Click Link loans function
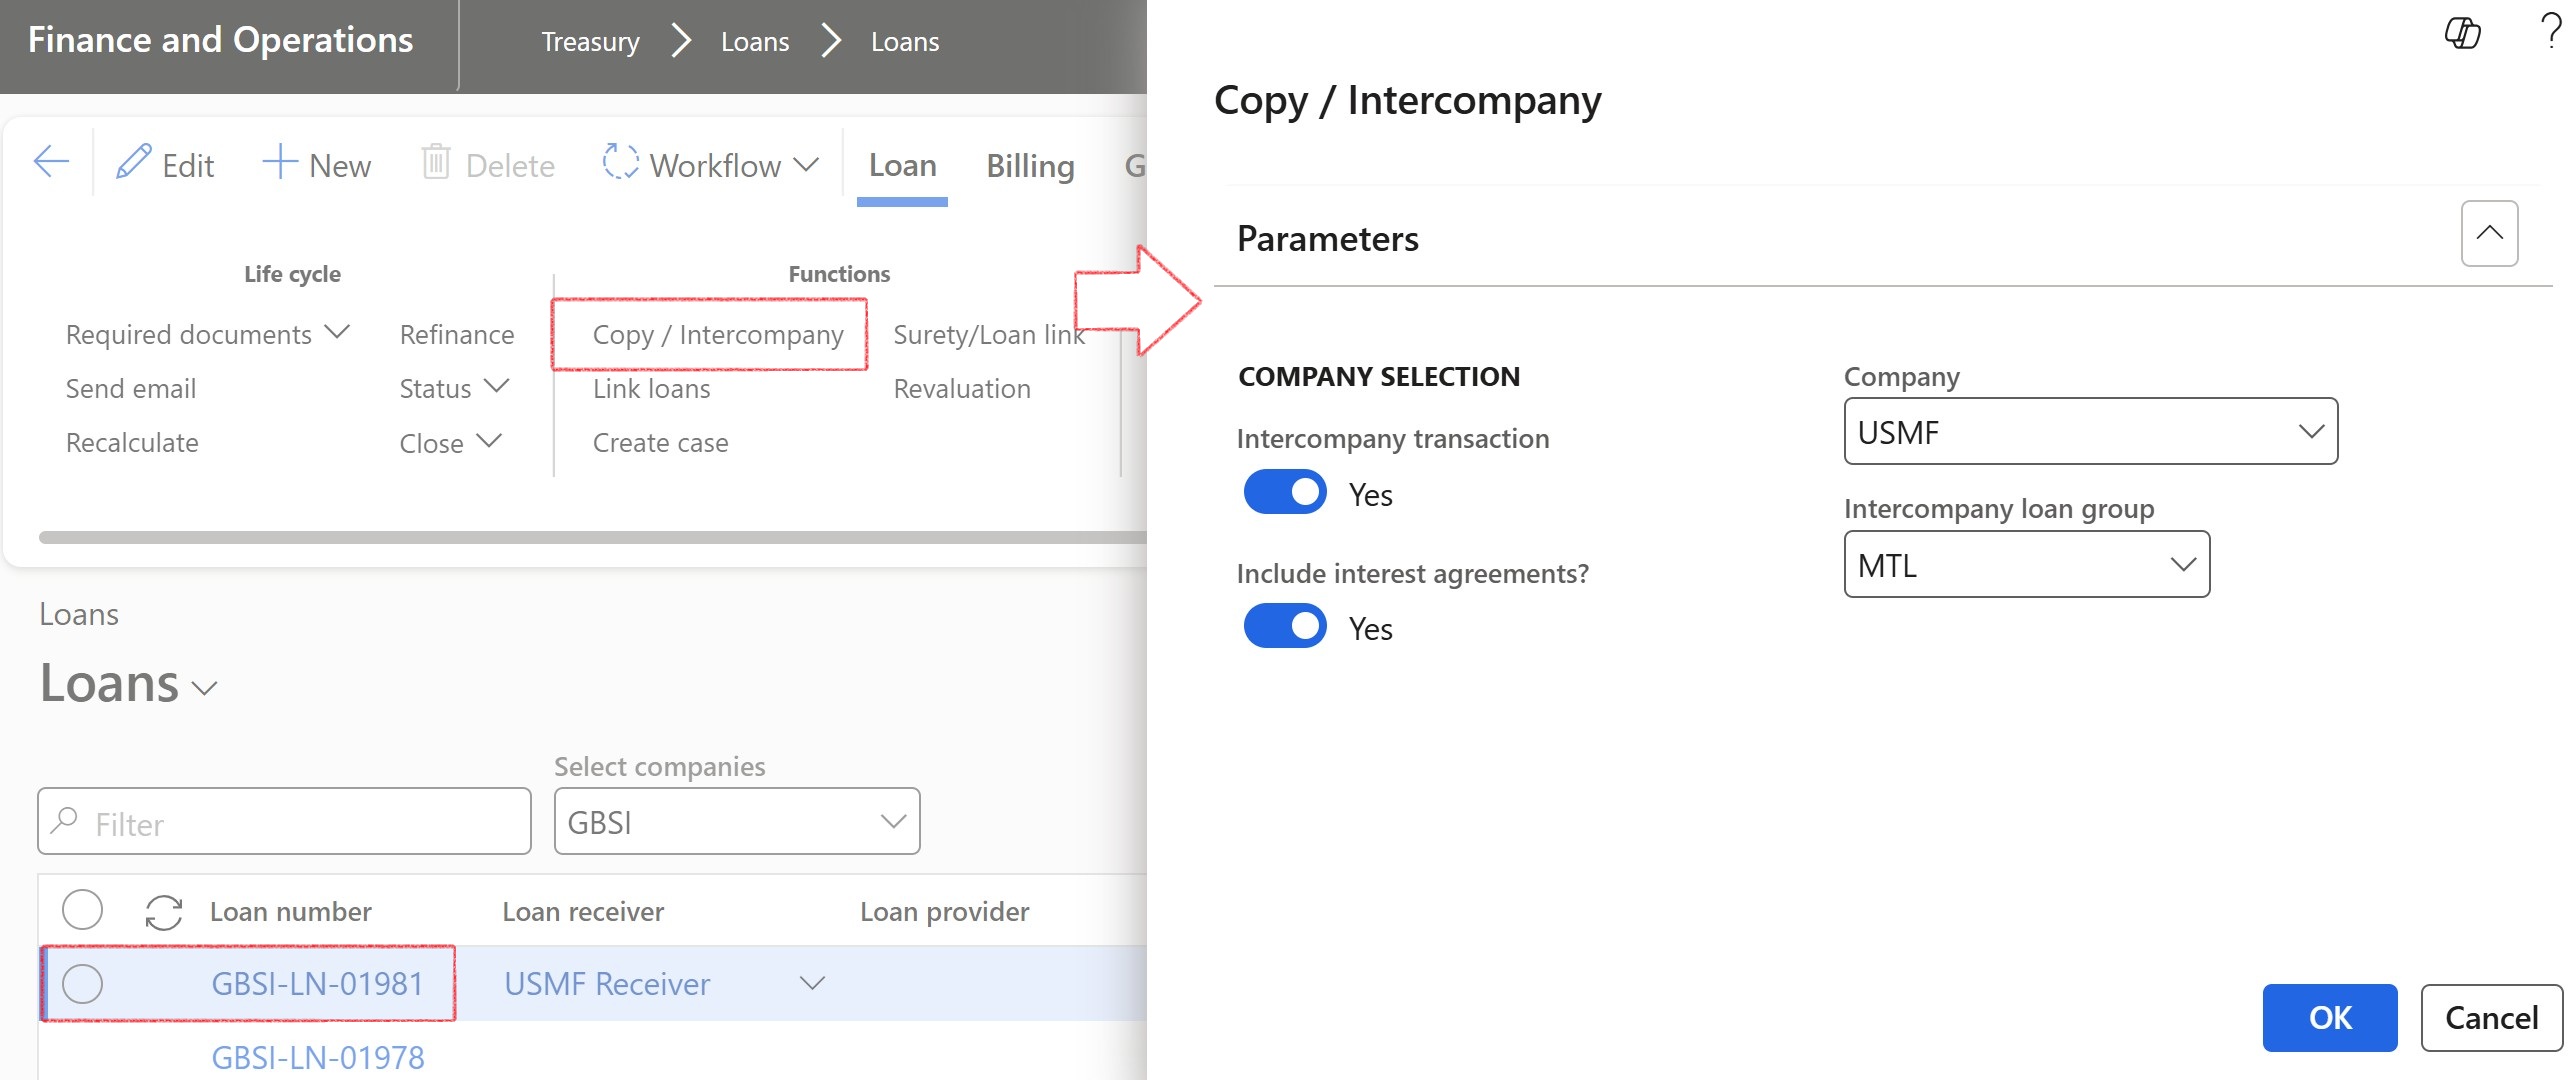 (651, 388)
